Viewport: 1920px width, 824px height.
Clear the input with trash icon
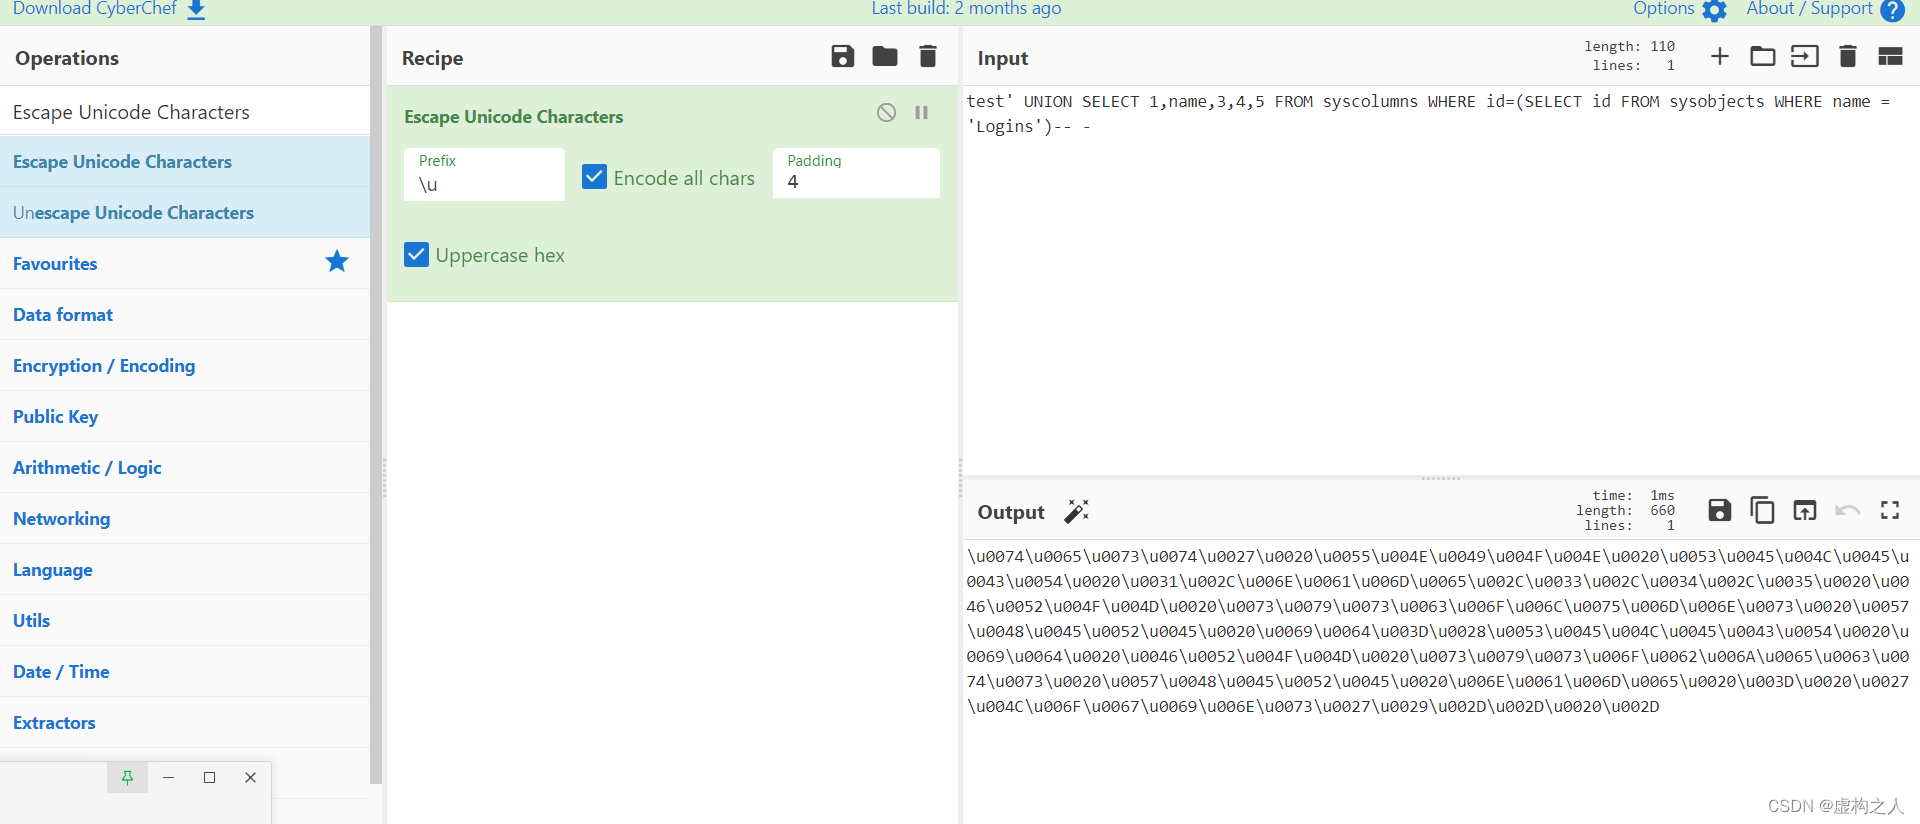tap(1848, 56)
